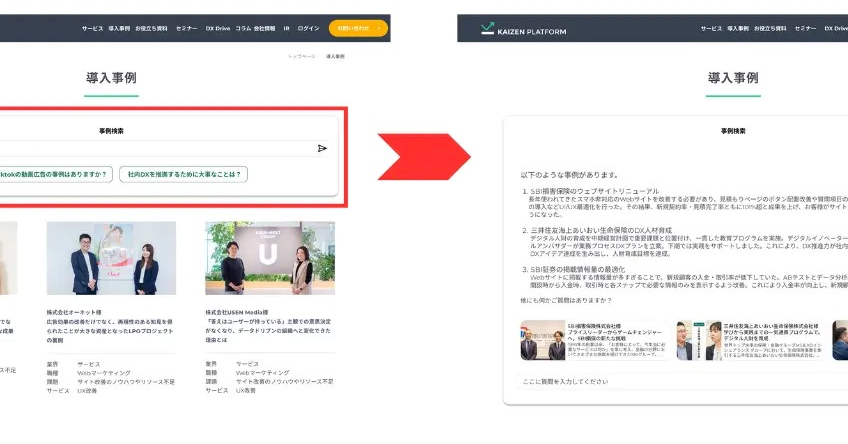
Task: Open セミナー in the left page header
Action: (x=187, y=29)
